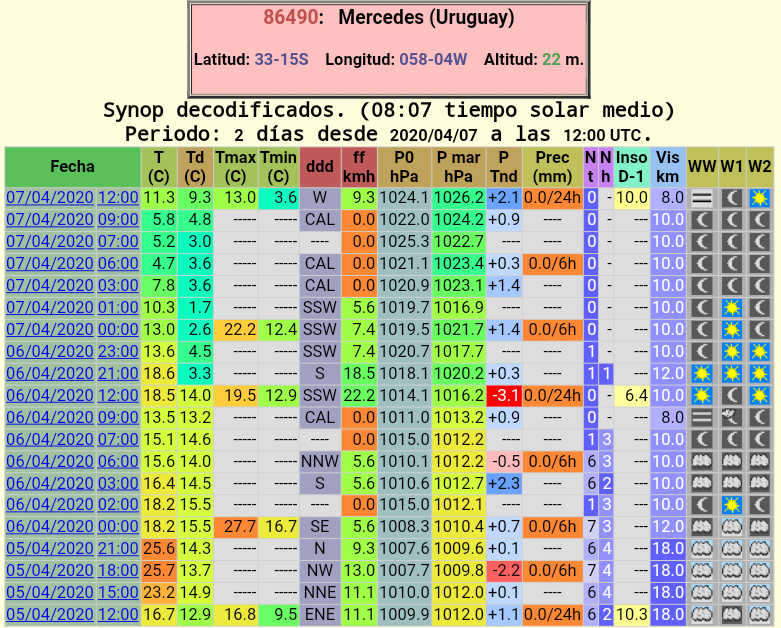This screenshot has width=781, height=628.
Task: Click the P mar hPa column header
Action: [x=458, y=167]
